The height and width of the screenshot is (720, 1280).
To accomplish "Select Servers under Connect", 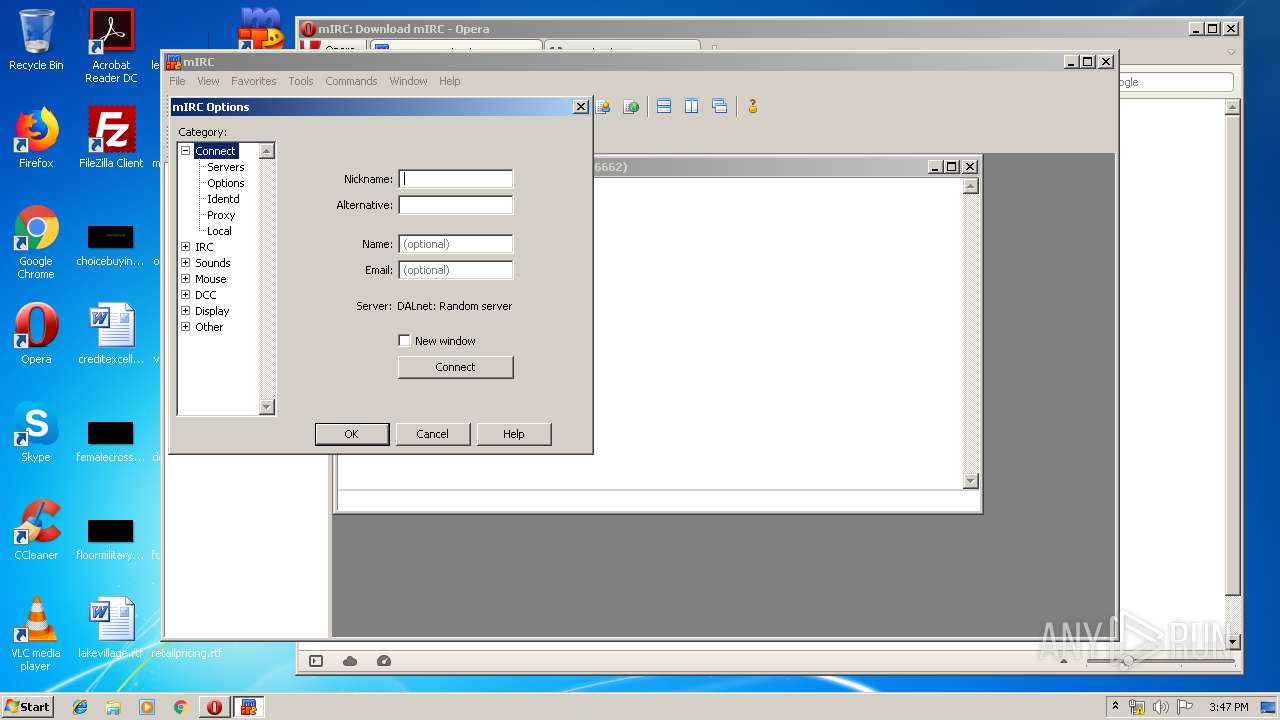I will pyautogui.click(x=226, y=167).
